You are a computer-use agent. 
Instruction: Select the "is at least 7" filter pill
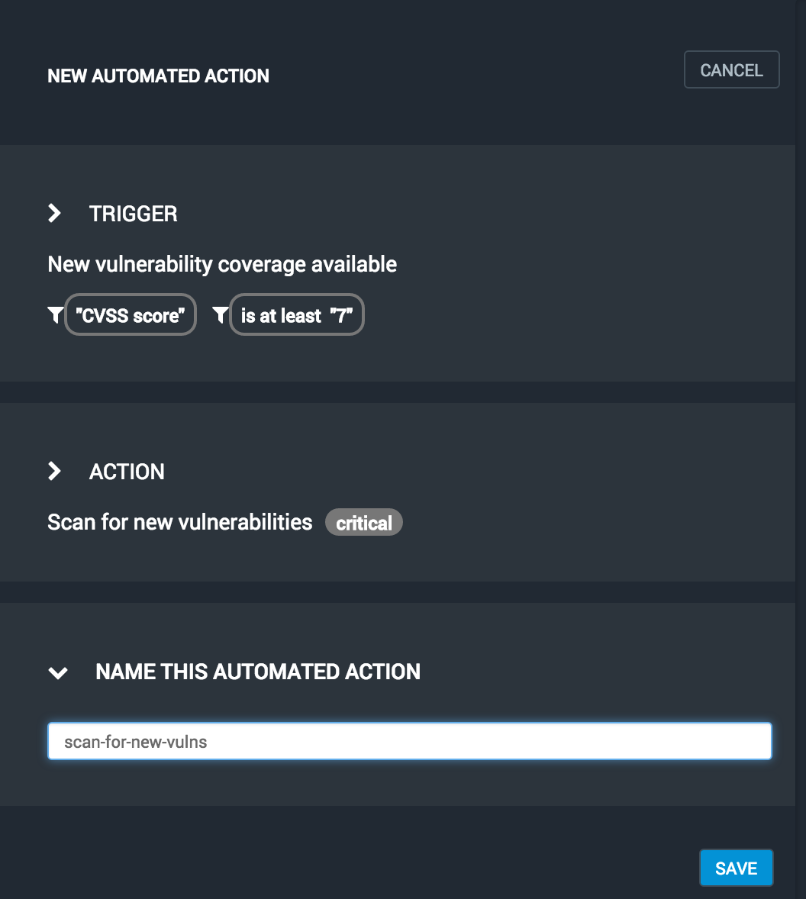(x=297, y=315)
